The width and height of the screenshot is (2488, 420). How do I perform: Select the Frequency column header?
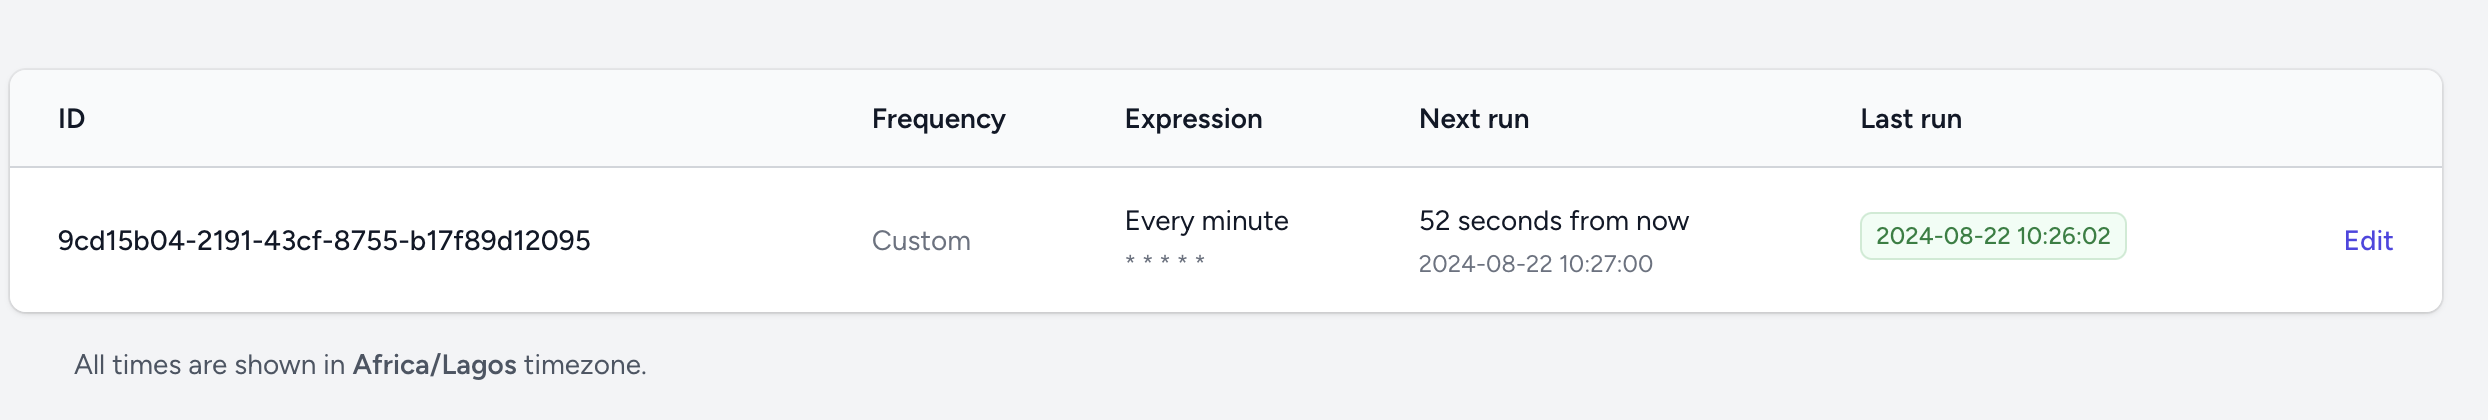pyautogui.click(x=938, y=119)
